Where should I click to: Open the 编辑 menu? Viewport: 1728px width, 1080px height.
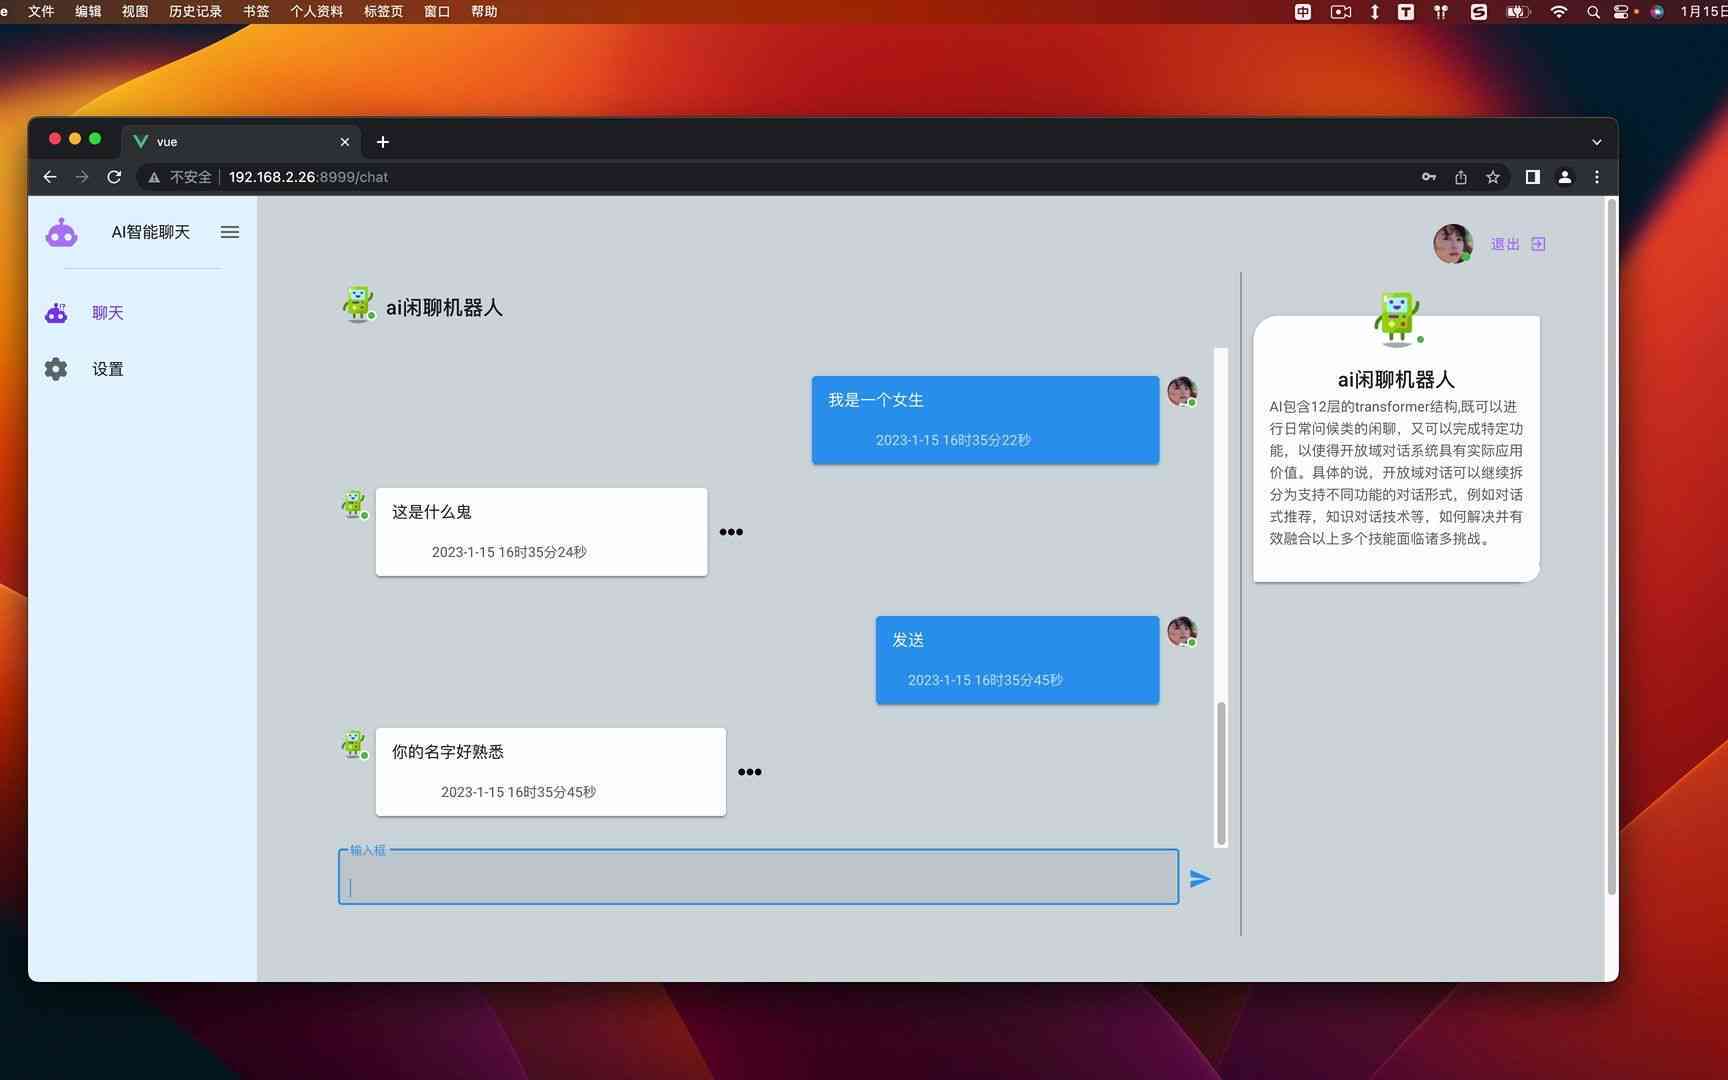88,11
